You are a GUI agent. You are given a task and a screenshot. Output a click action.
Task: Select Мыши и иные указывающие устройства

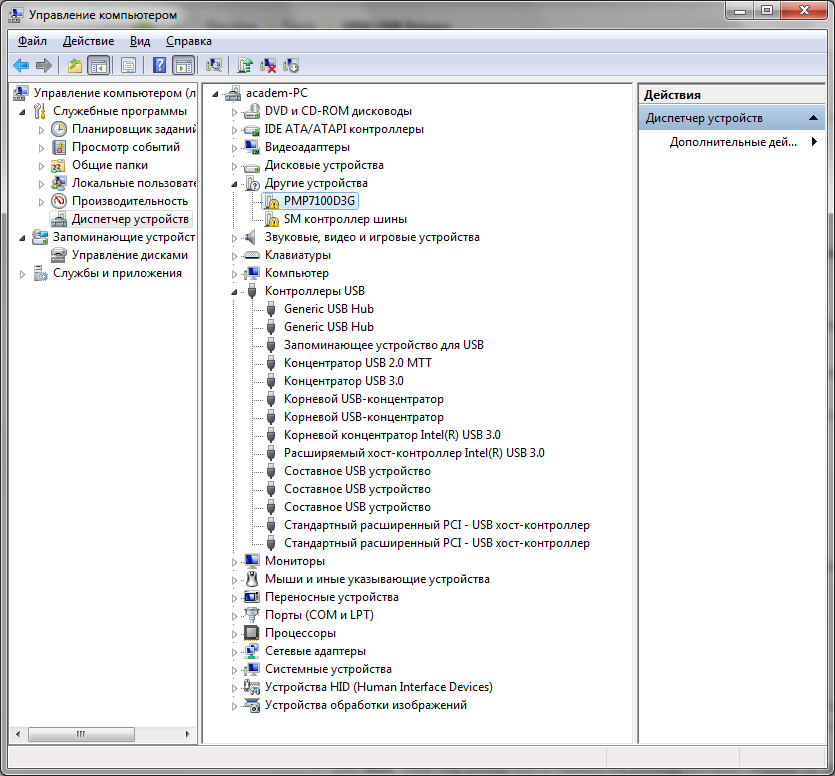click(377, 579)
